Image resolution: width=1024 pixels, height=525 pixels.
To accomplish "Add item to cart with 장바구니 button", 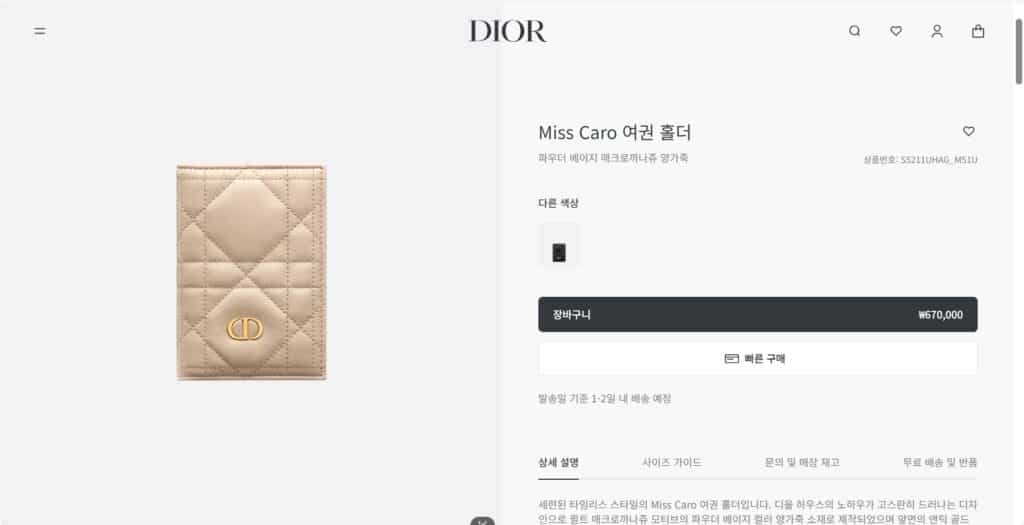I will tap(758, 315).
